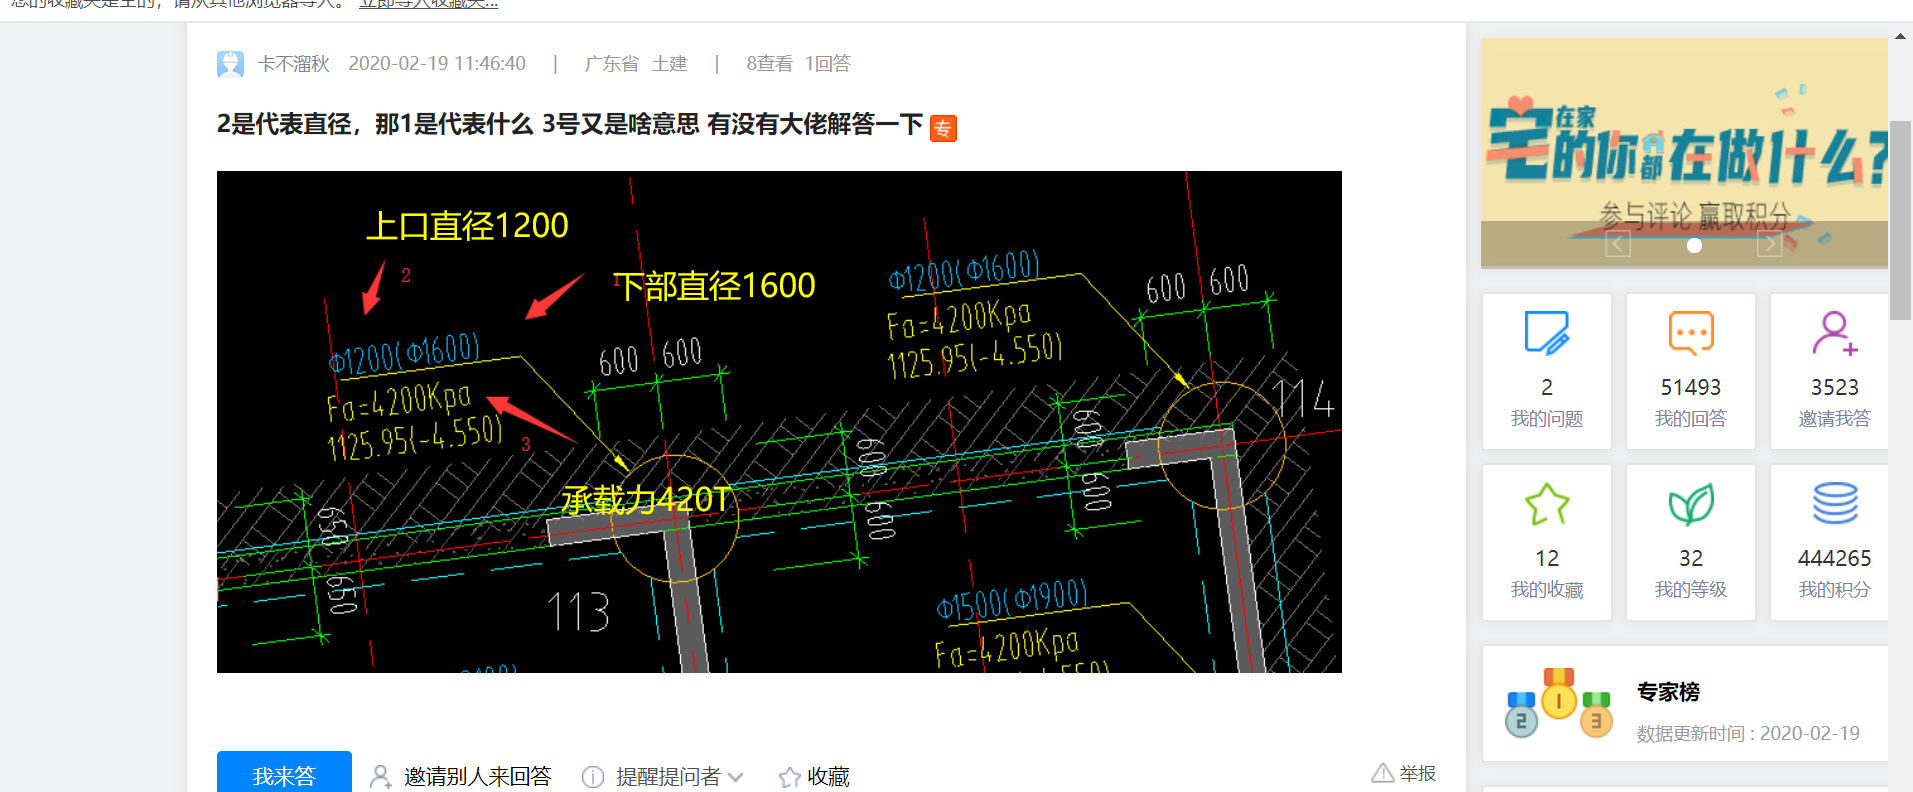Click the vertical scrollbar thumb
Image resolution: width=1913 pixels, height=792 pixels.
coord(1901,220)
